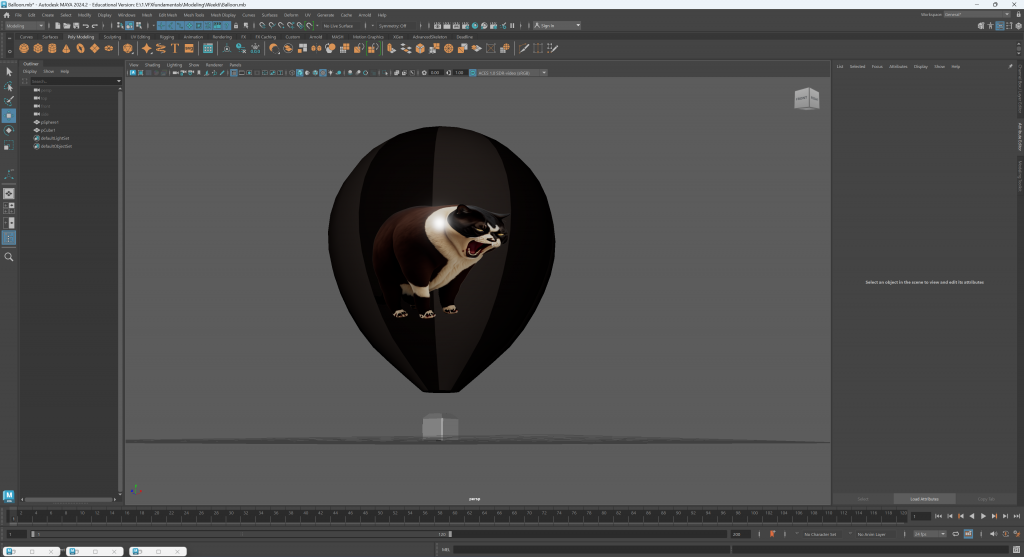Viewport: 1024px width, 557px height.
Task: Click the star-shaped Sweep Mesh shelf icon
Action: [x=146, y=48]
